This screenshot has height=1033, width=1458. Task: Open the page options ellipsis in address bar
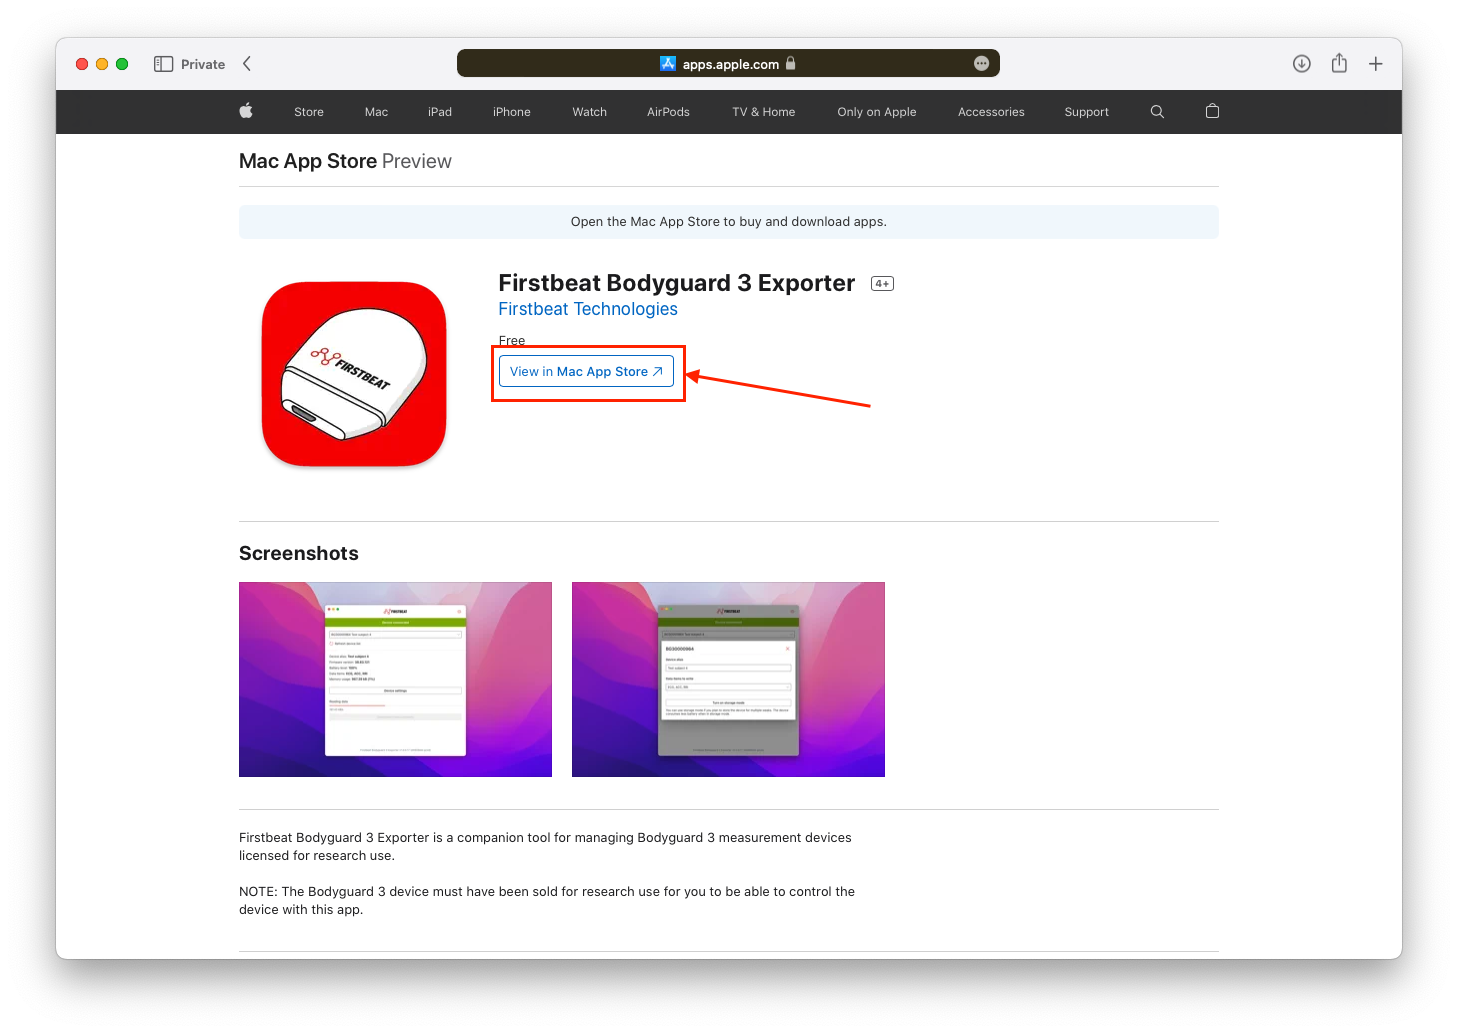(981, 63)
